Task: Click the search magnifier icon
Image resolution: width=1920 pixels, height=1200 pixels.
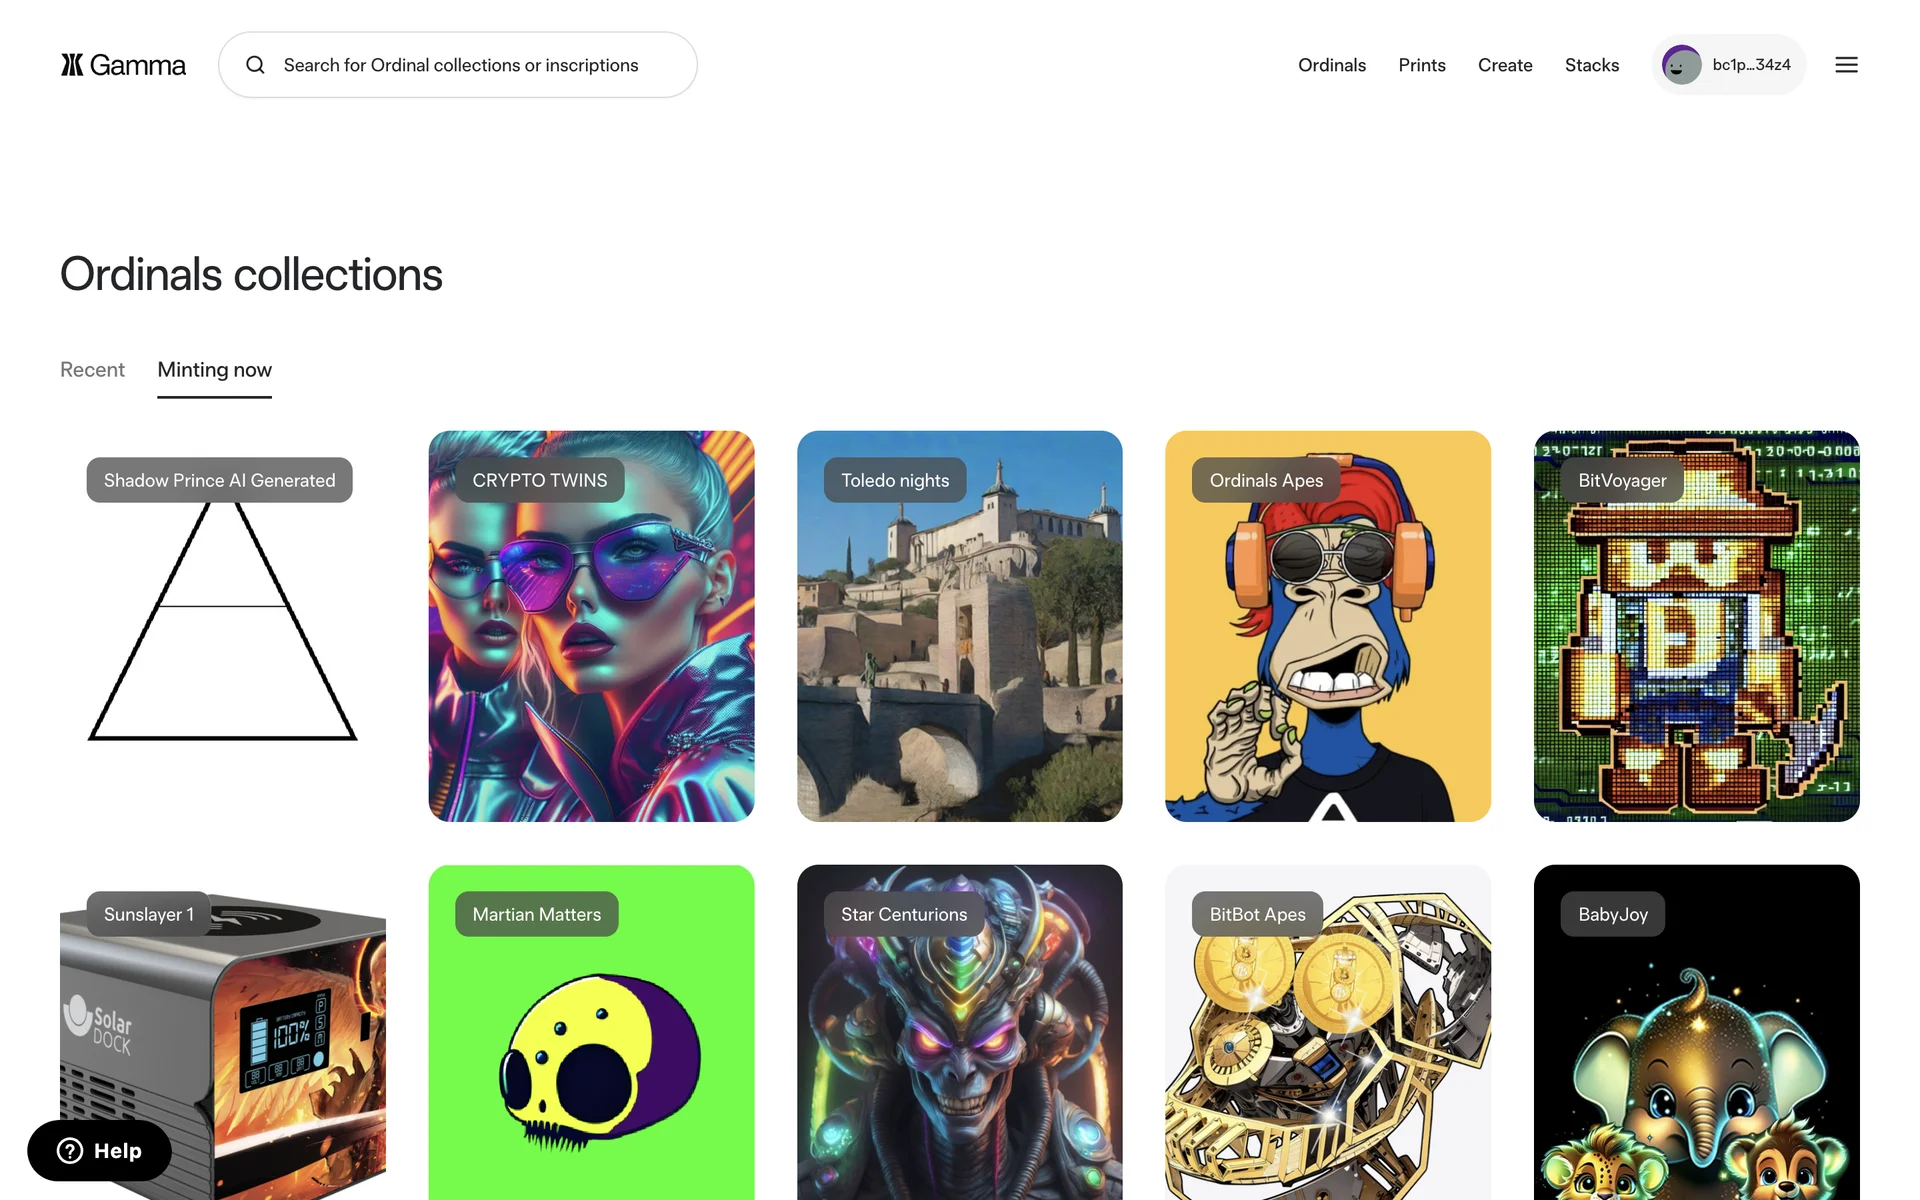Action: tap(256, 65)
